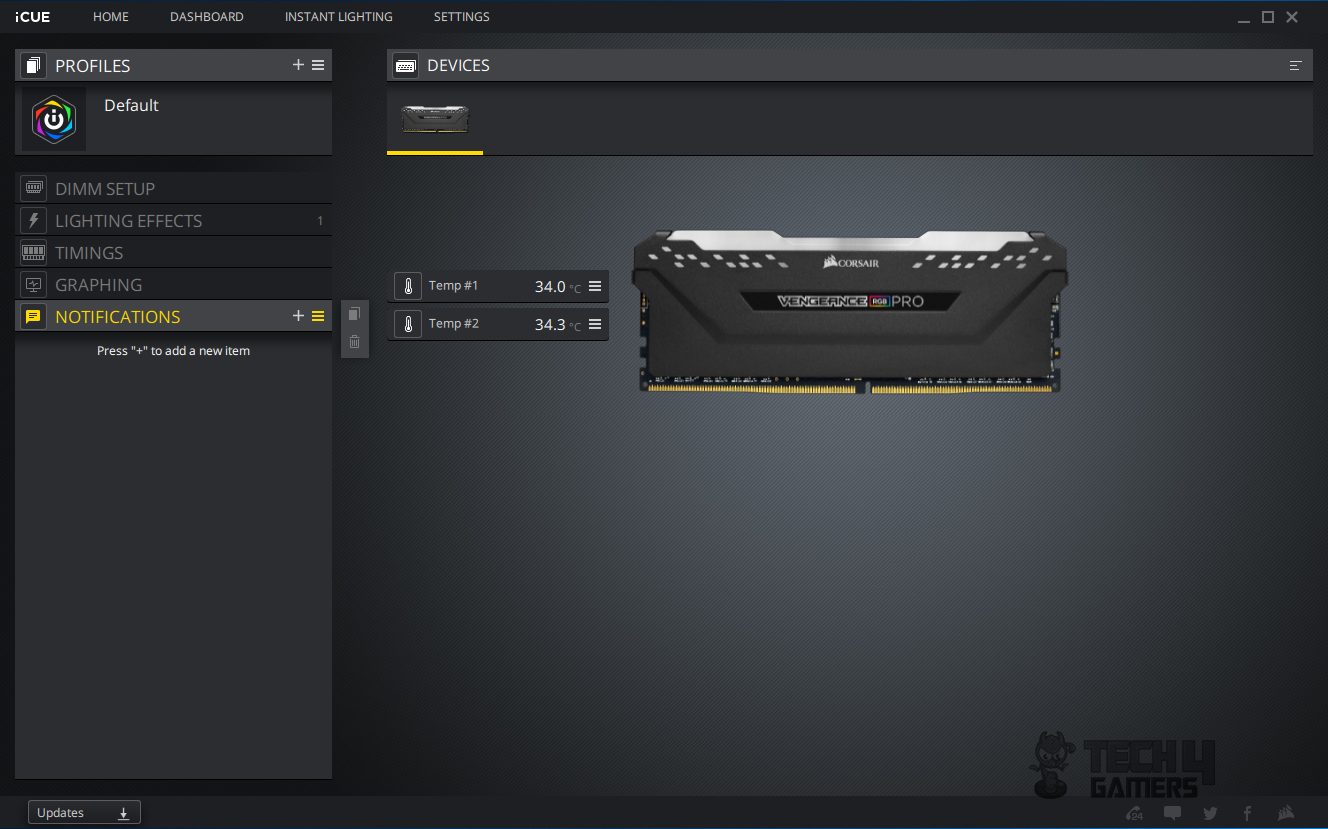
Task: Open GRAPHING section
Action: click(x=173, y=284)
